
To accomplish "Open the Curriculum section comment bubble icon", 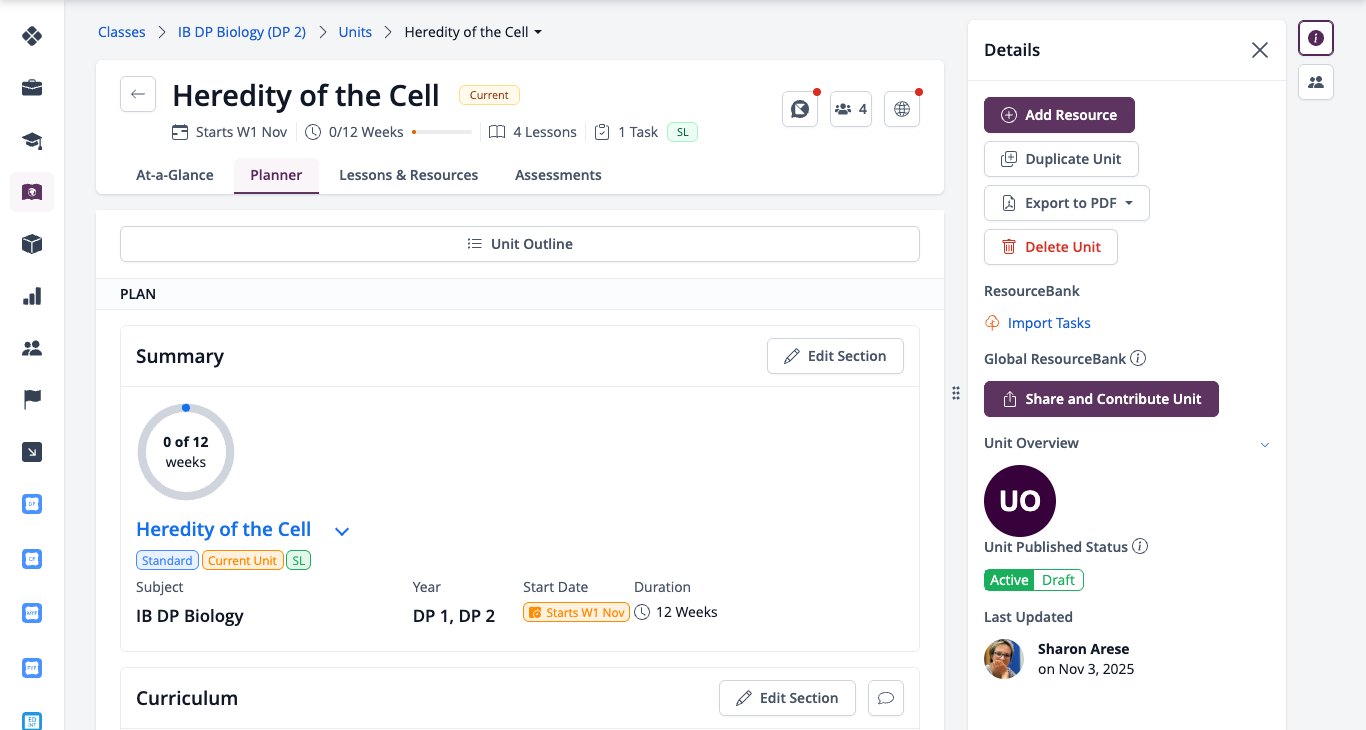I will (886, 698).
